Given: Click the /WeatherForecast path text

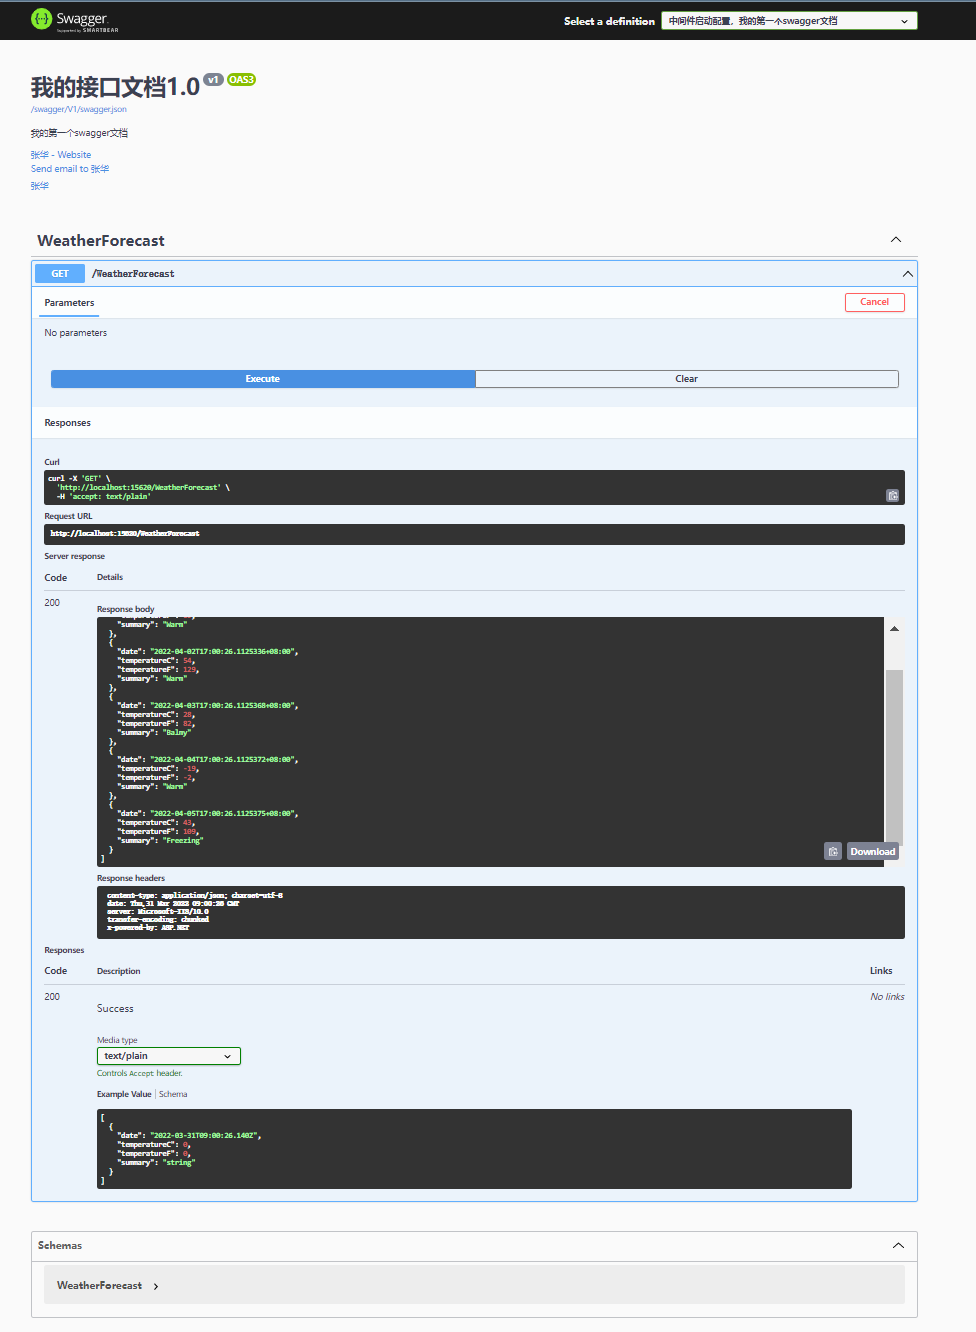Looking at the screenshot, I should [x=133, y=274].
